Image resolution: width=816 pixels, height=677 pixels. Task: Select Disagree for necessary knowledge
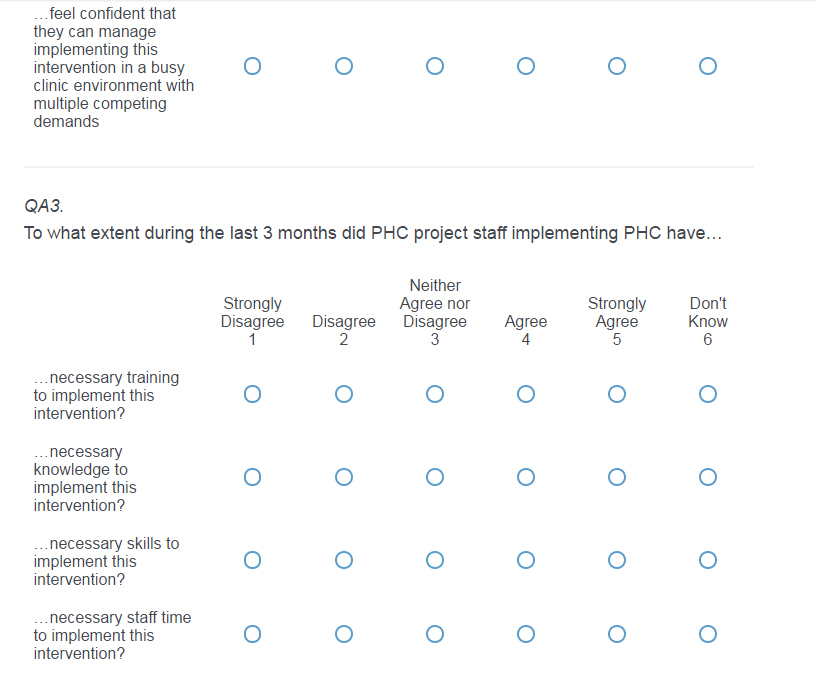(x=344, y=477)
